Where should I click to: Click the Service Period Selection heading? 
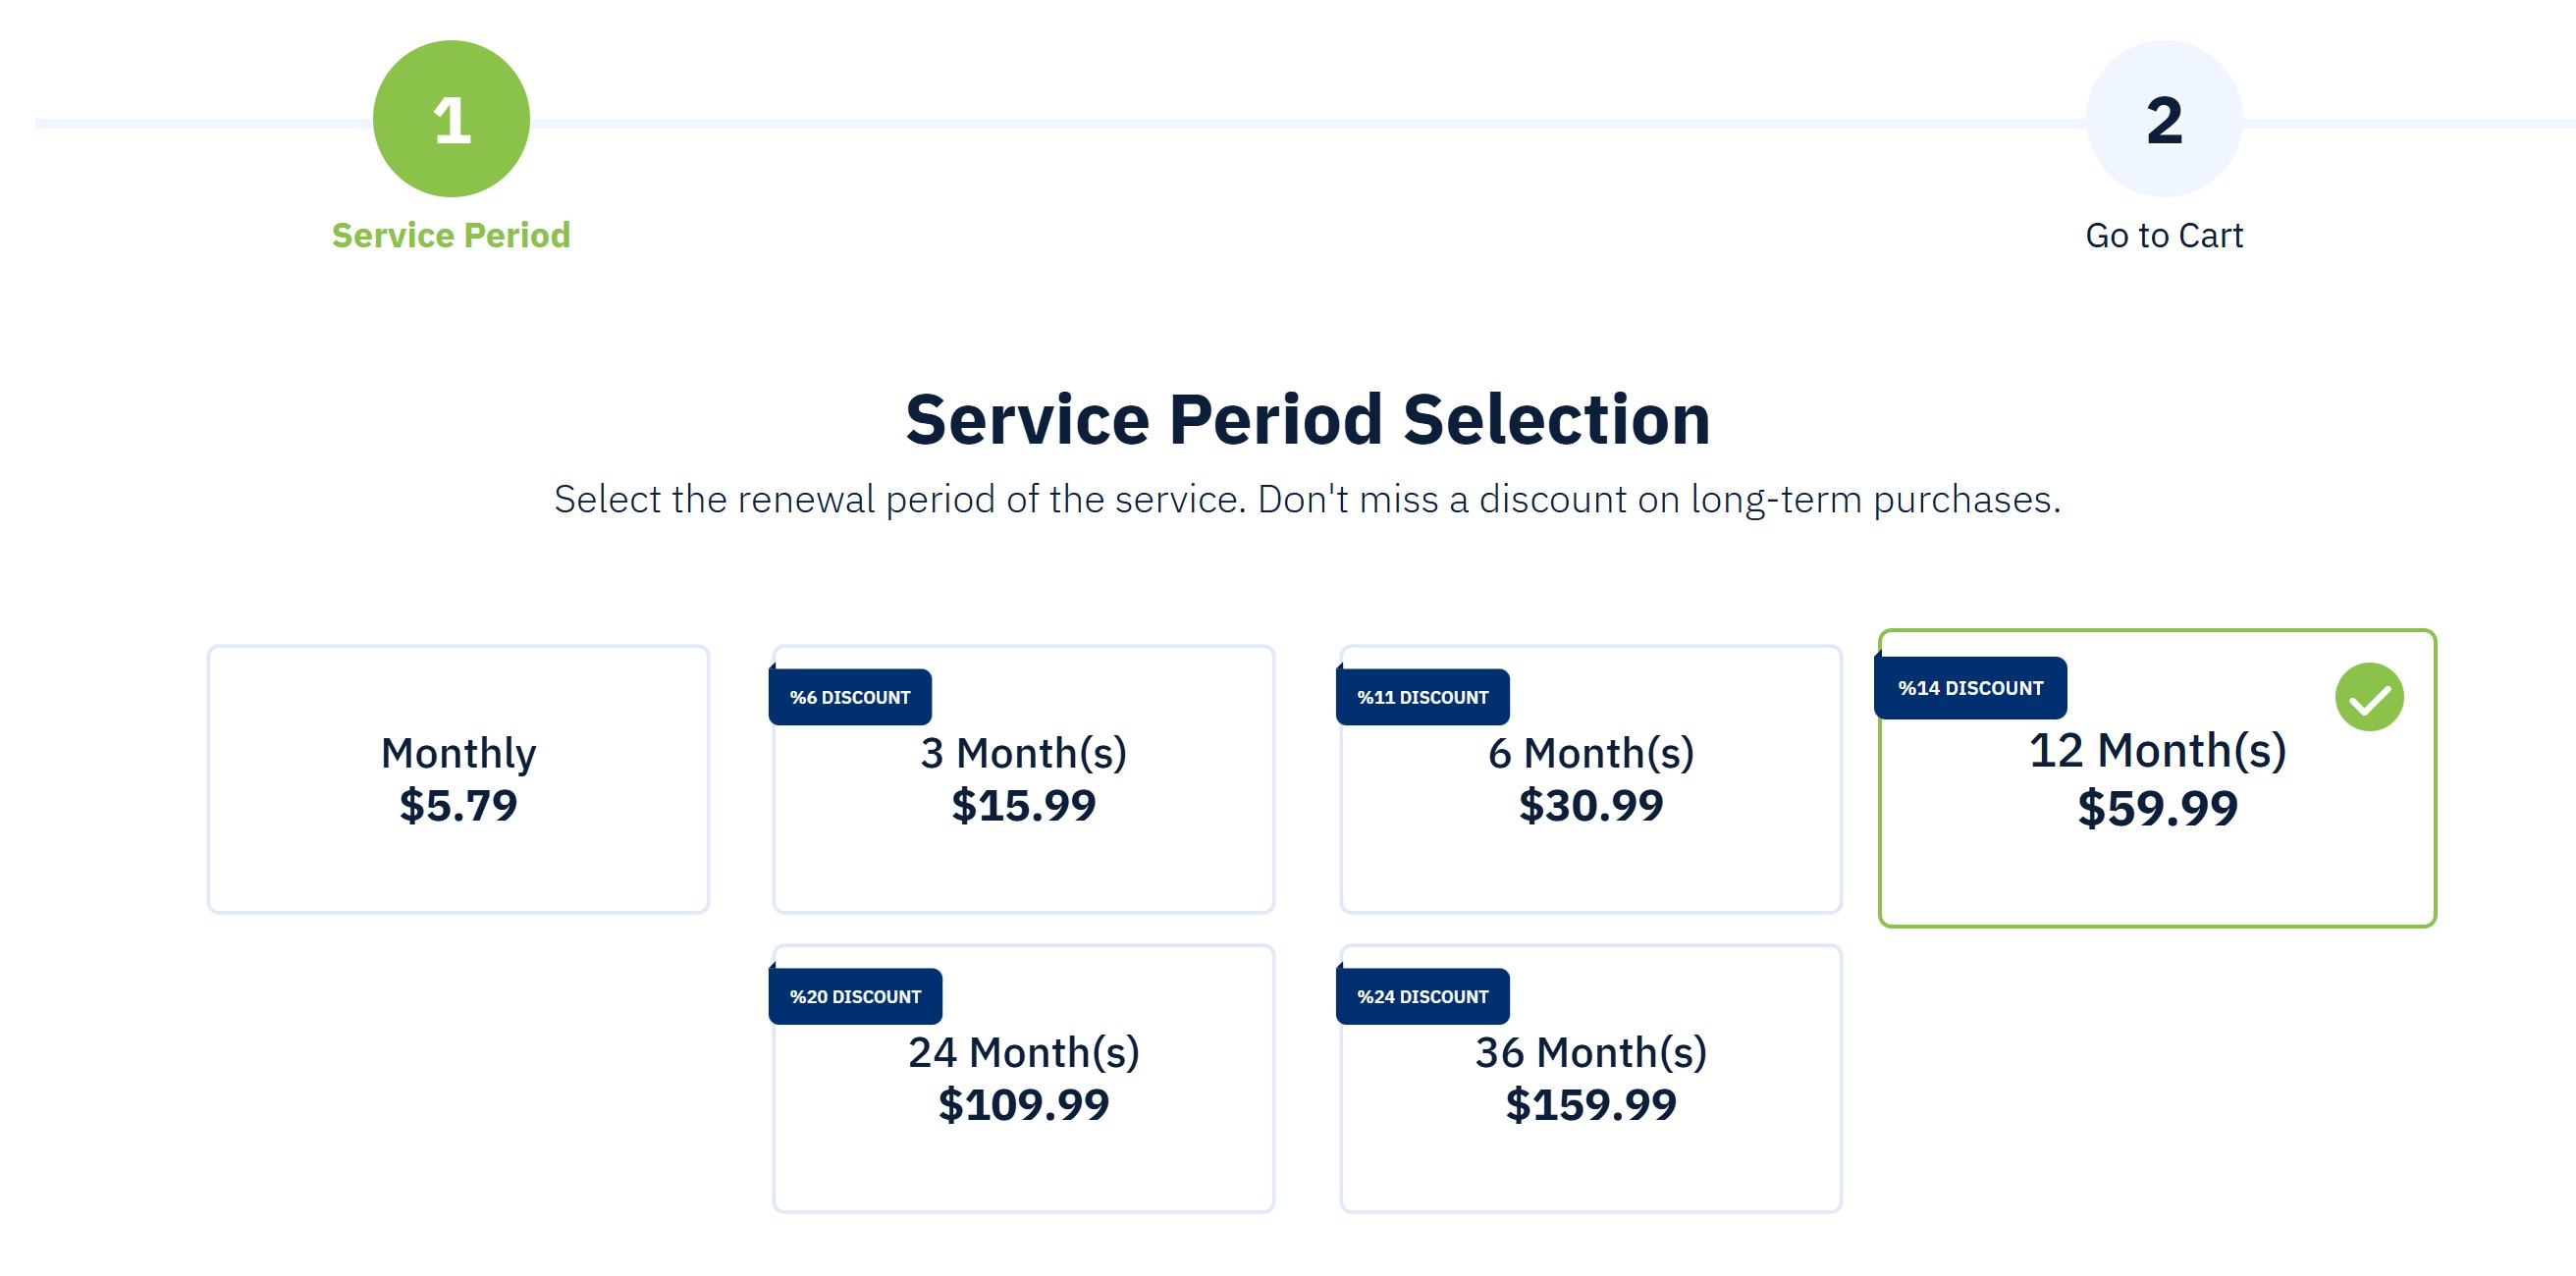(1307, 418)
